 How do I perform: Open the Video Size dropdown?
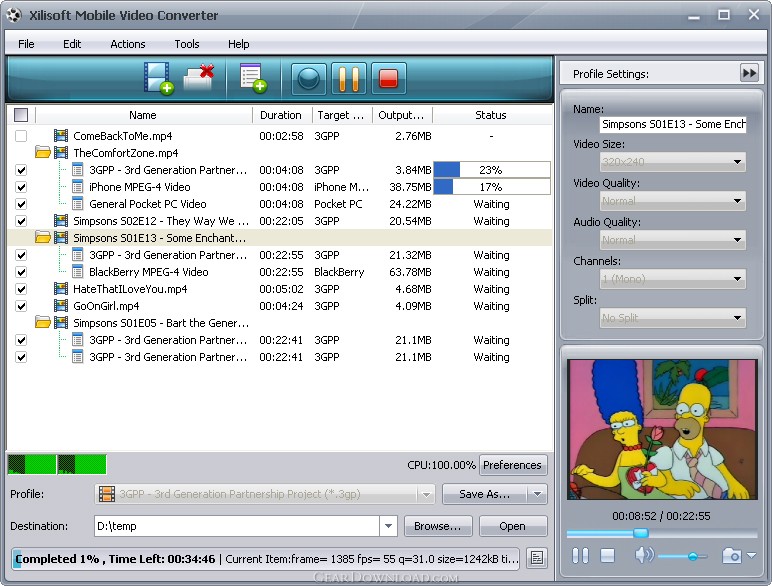[673, 162]
